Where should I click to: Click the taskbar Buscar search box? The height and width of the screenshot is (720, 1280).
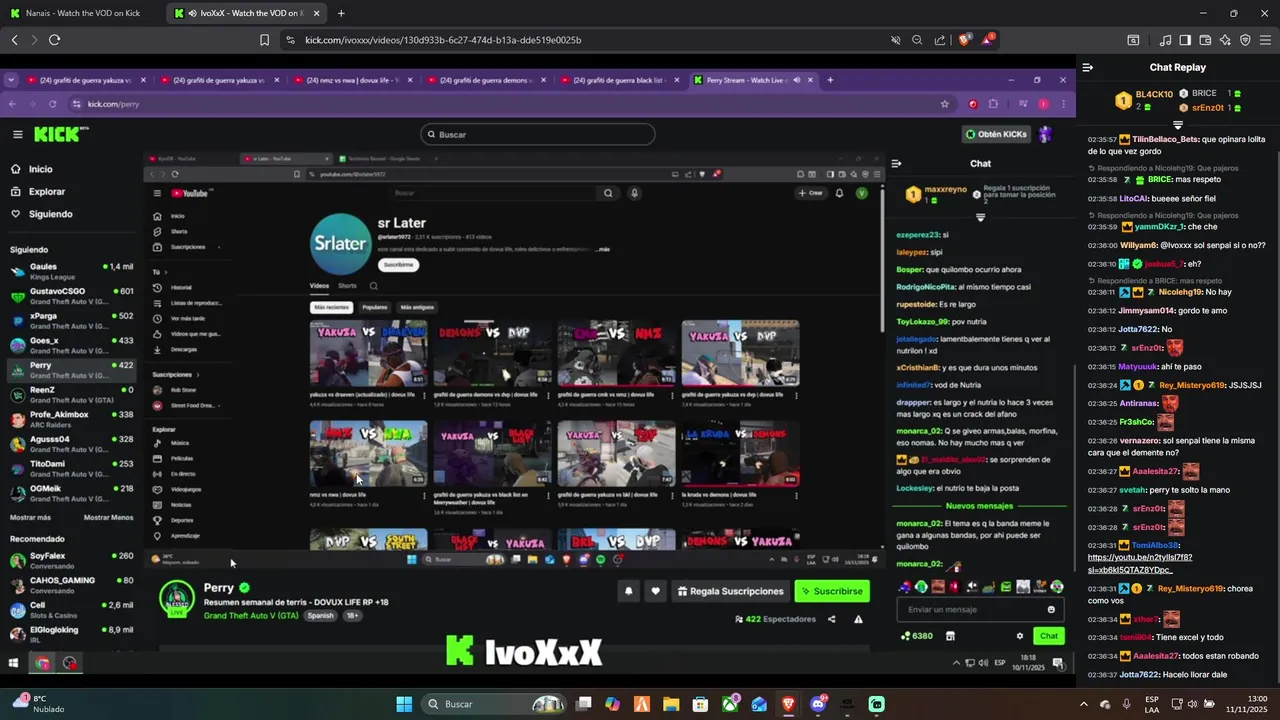click(x=495, y=704)
